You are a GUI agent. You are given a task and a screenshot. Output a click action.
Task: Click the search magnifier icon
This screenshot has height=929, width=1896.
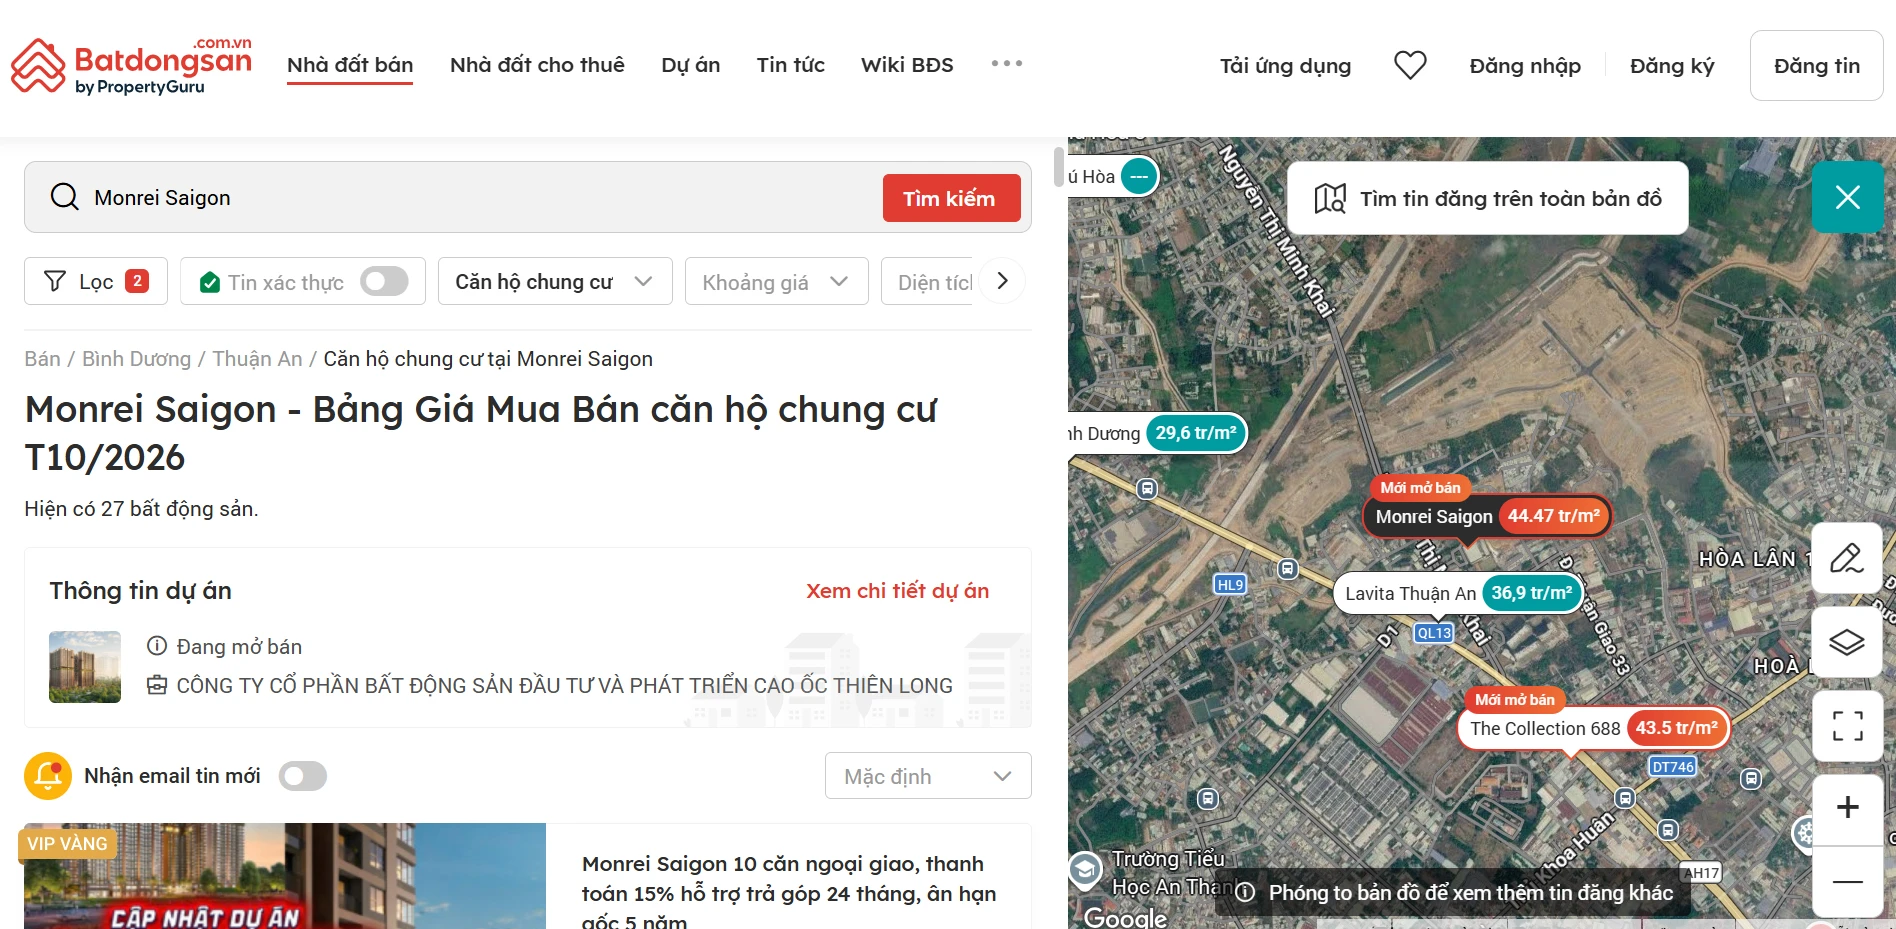(65, 197)
